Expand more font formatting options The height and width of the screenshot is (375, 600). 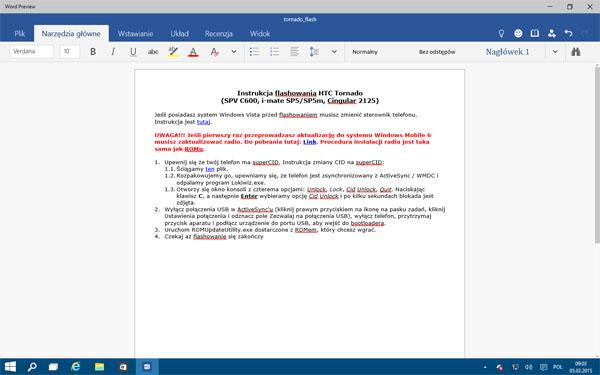234,52
